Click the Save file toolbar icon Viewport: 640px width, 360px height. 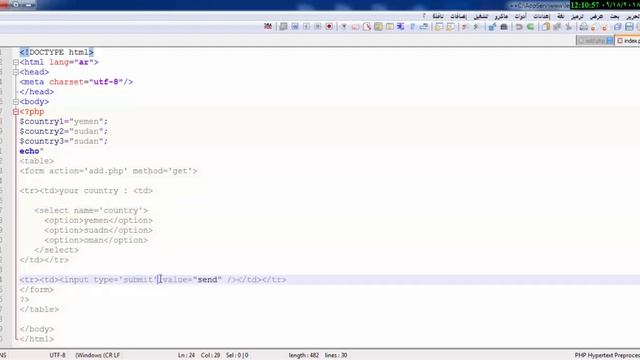[629, 27]
